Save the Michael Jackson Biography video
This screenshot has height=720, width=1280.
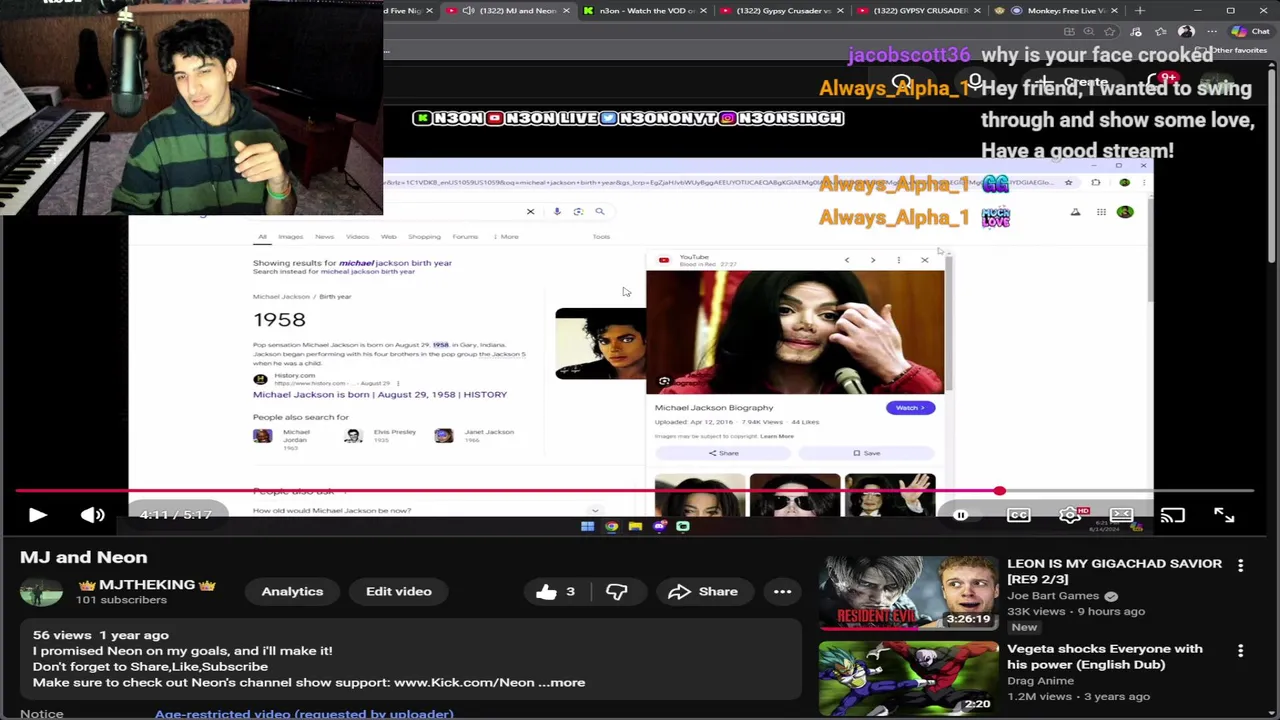867,453
